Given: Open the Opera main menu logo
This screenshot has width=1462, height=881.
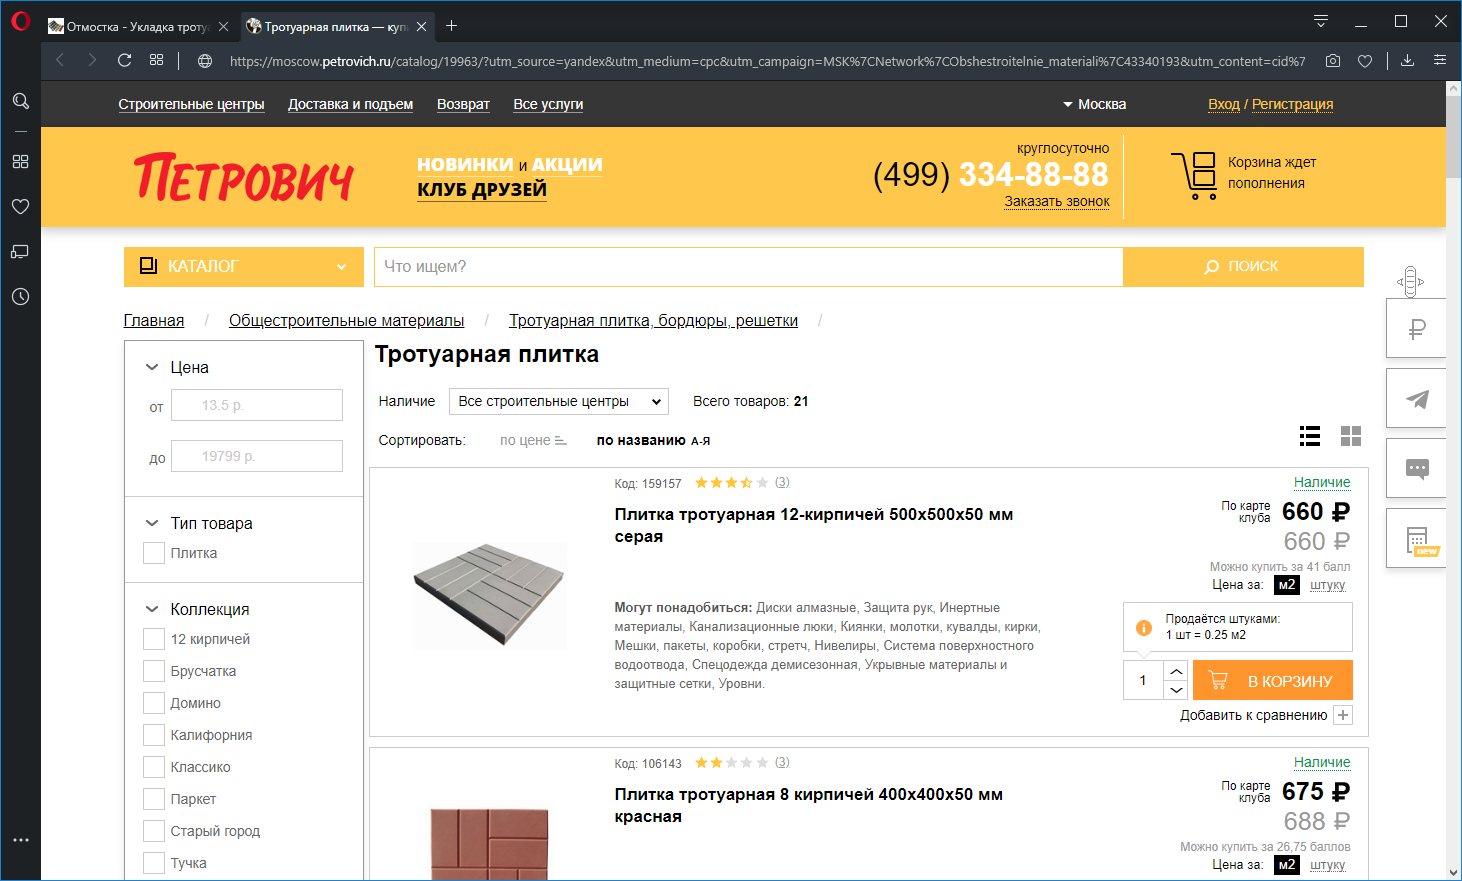Looking at the screenshot, I should [20, 22].
